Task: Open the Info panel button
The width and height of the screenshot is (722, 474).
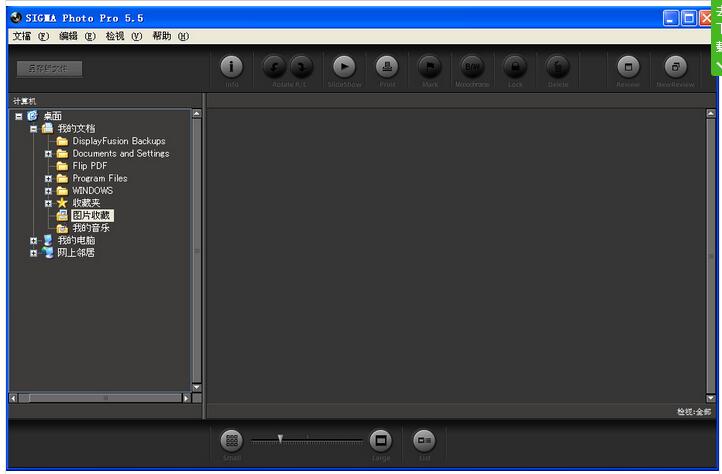Action: 232,67
